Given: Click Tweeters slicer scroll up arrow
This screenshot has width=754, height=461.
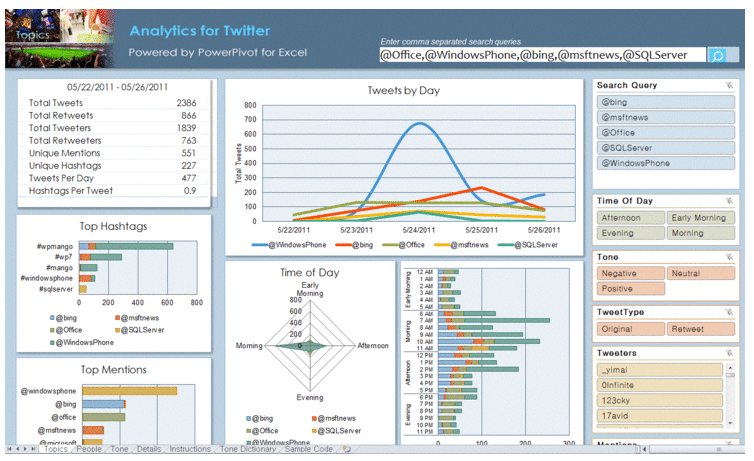Looking at the screenshot, I should (x=730, y=367).
